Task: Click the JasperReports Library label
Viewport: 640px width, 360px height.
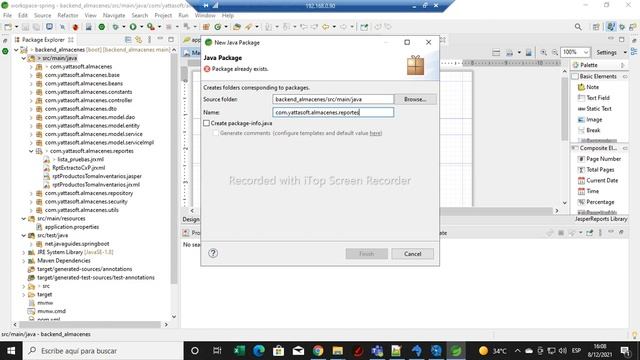Action: (x=601, y=219)
